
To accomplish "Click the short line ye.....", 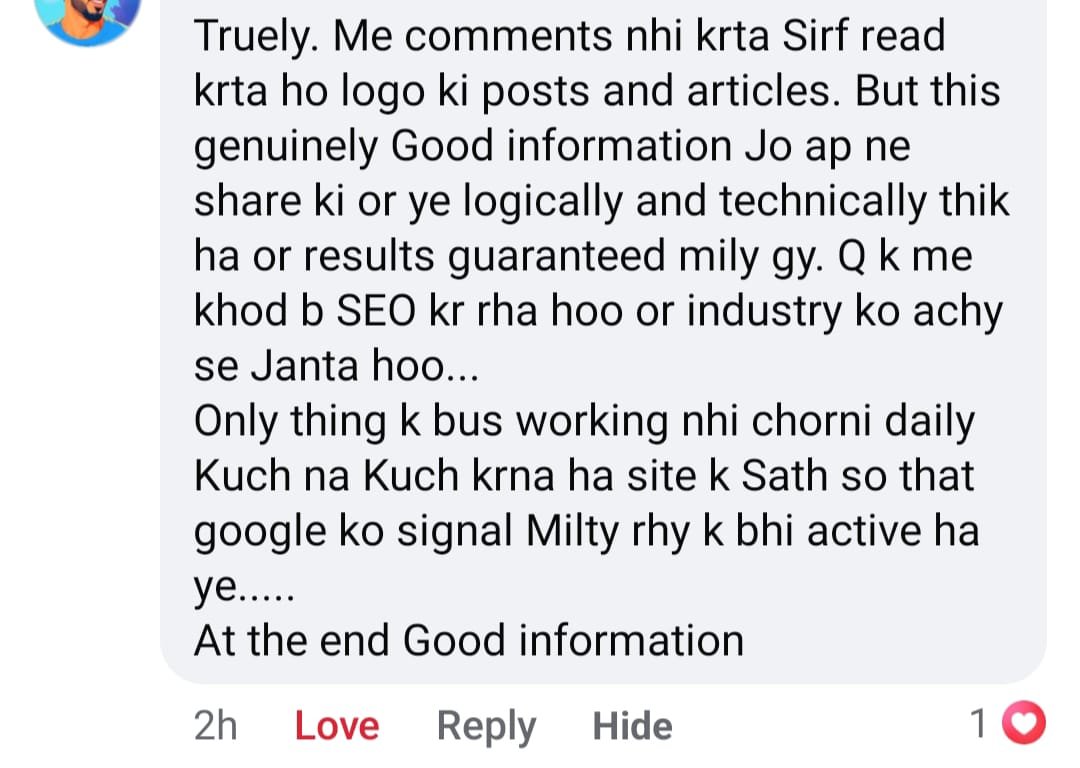I will (x=244, y=588).
